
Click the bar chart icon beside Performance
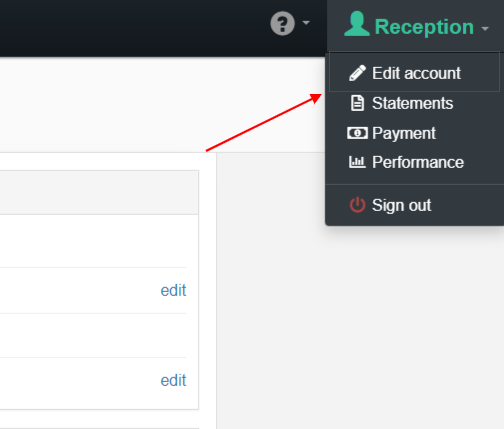point(357,162)
